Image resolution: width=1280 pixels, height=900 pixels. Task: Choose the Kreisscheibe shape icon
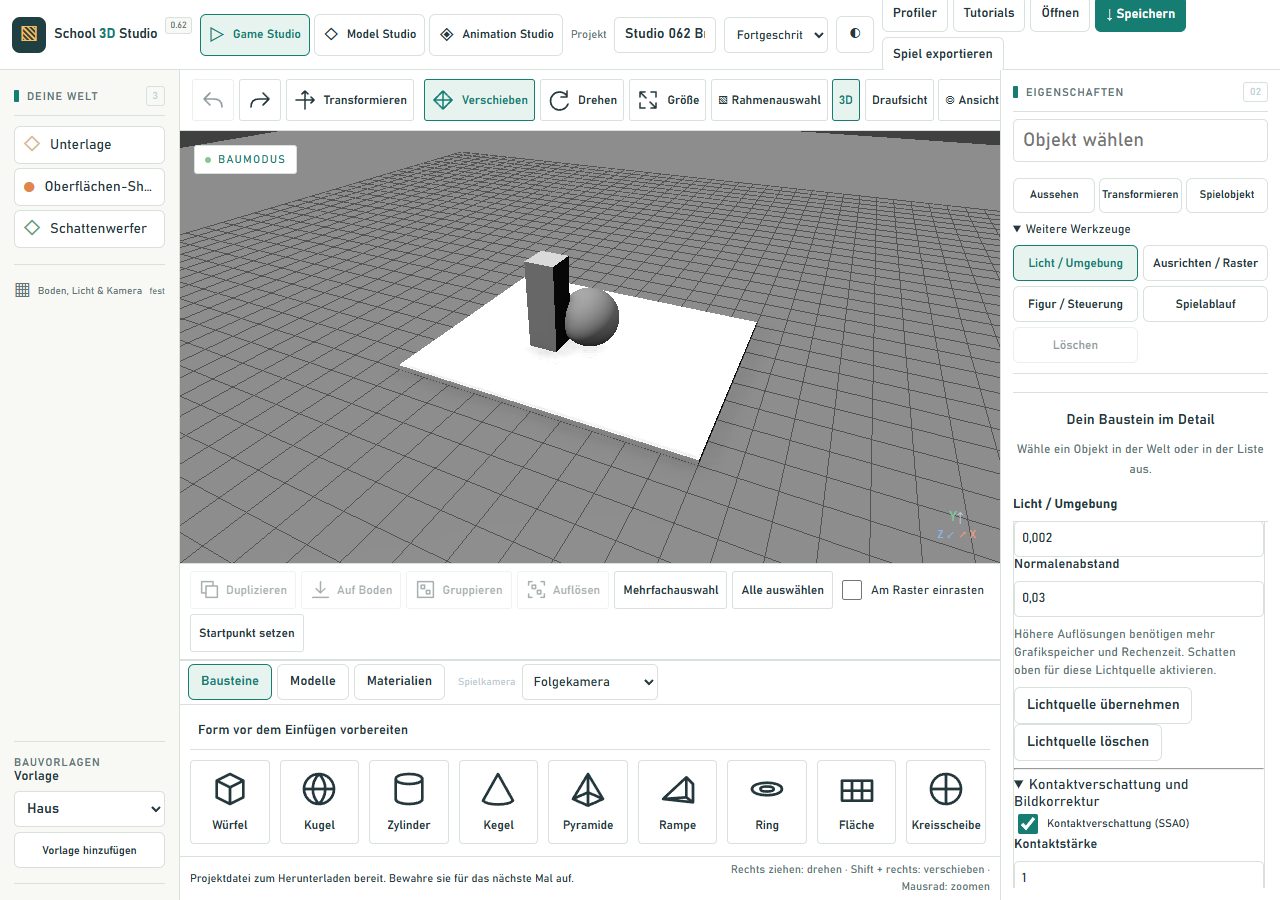click(x=946, y=801)
